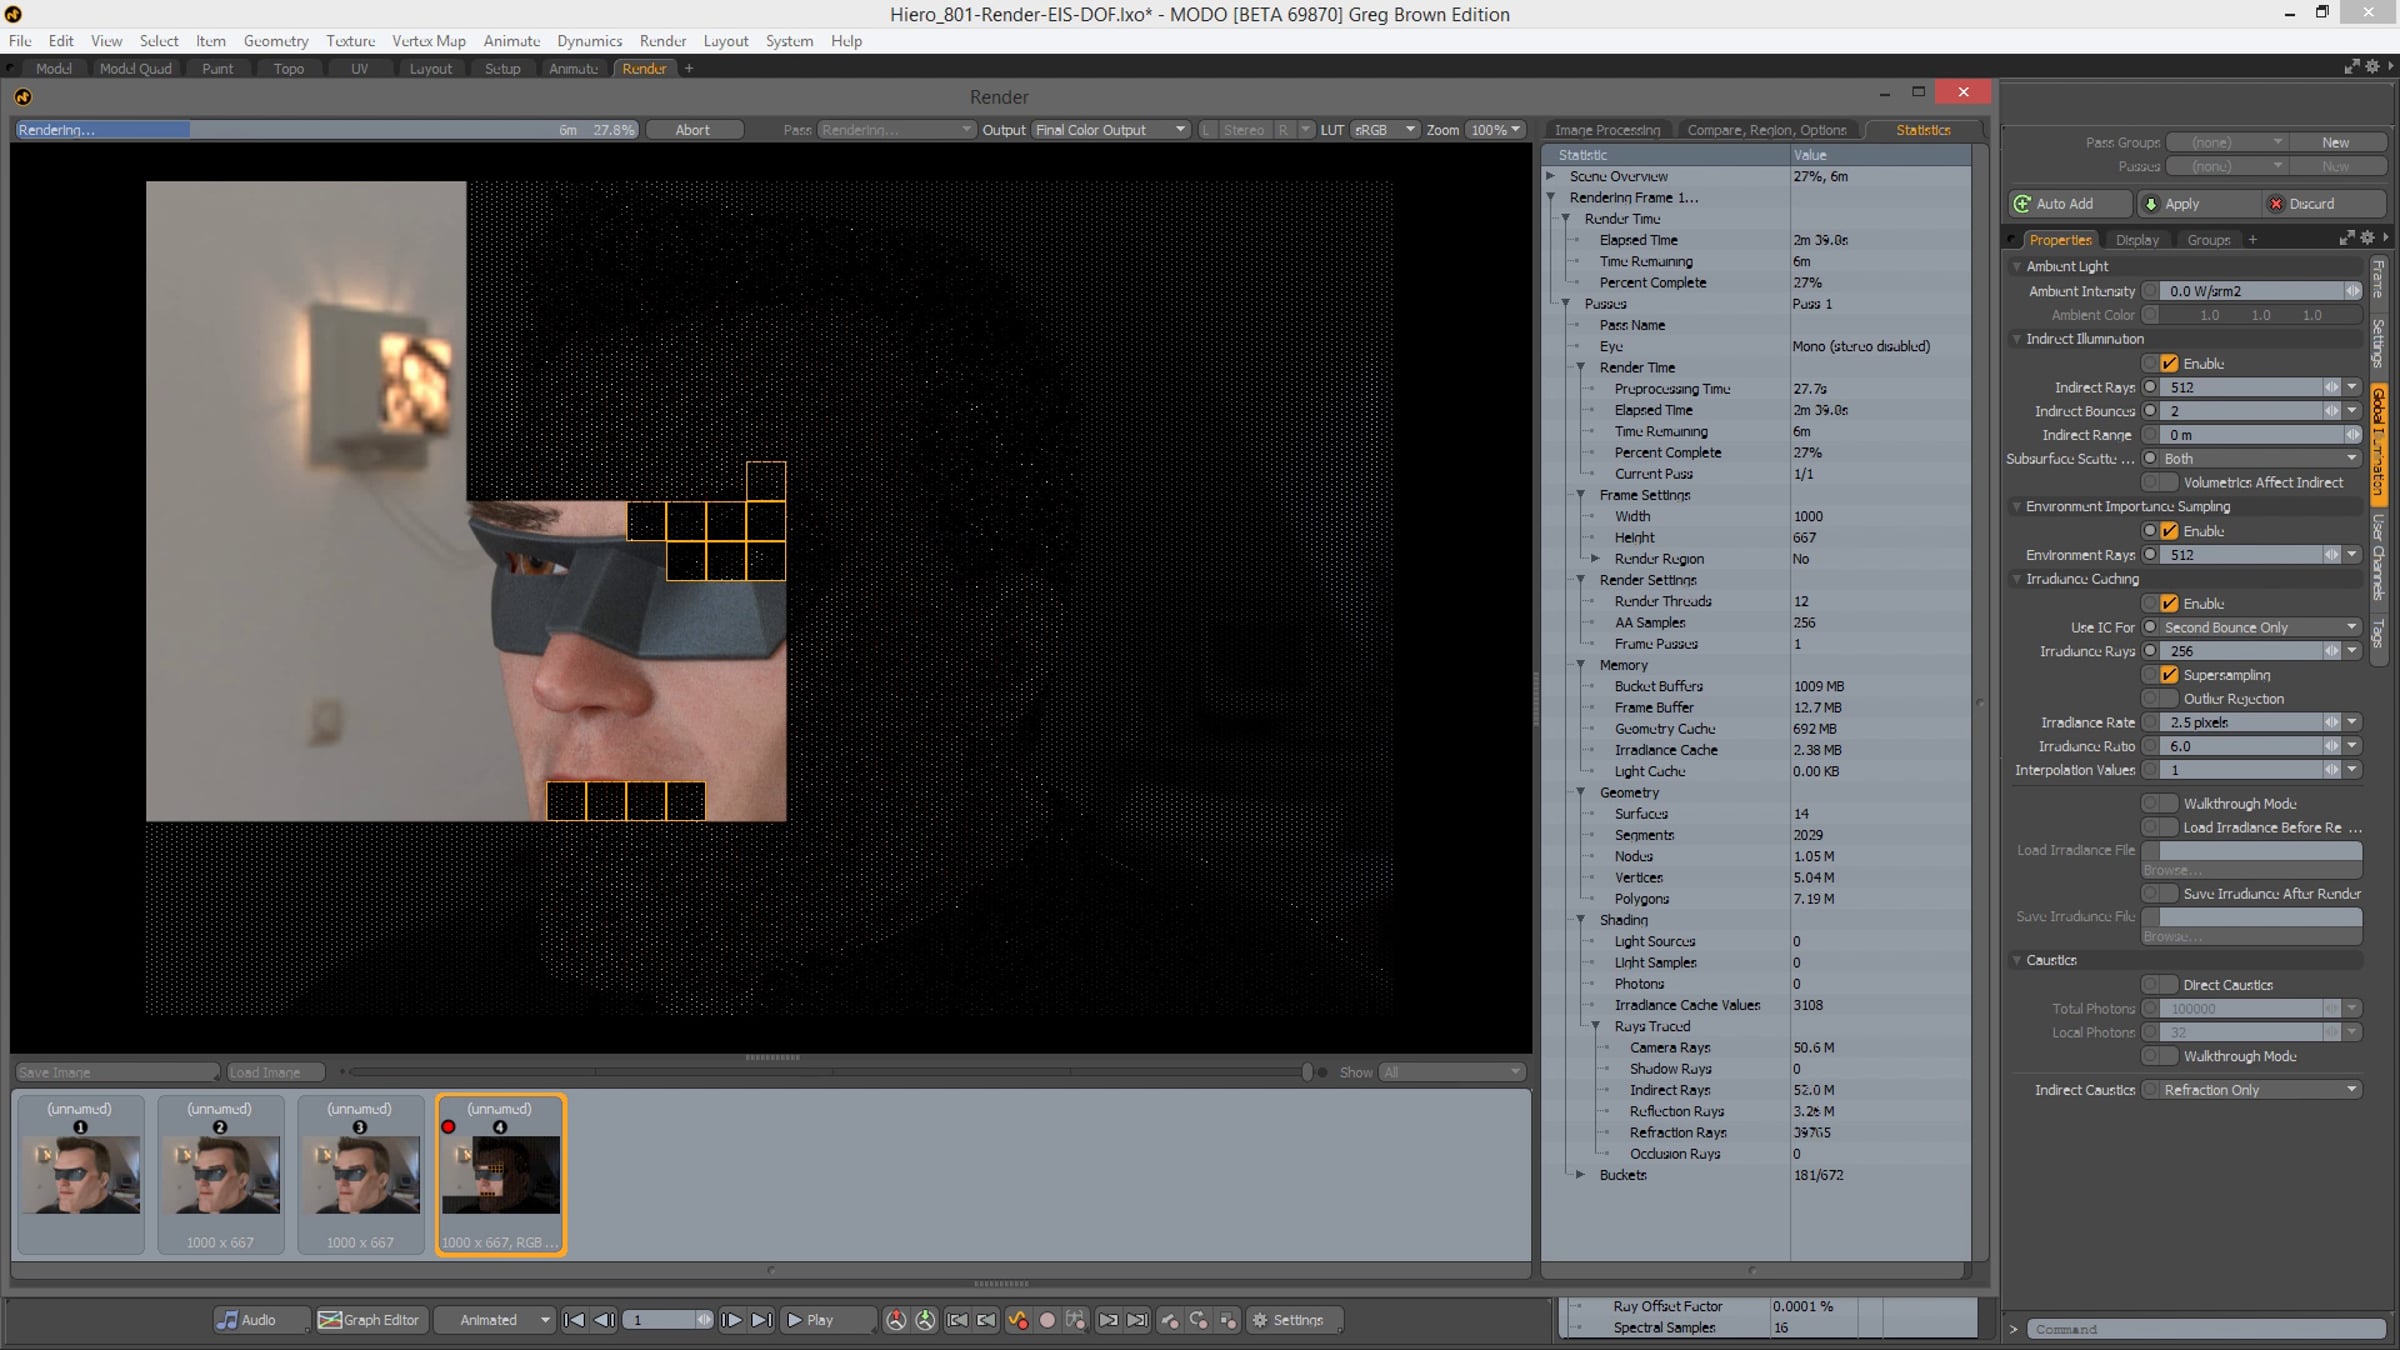The height and width of the screenshot is (1350, 2400).
Task: Expand the Scene Overview row
Action: (1551, 176)
